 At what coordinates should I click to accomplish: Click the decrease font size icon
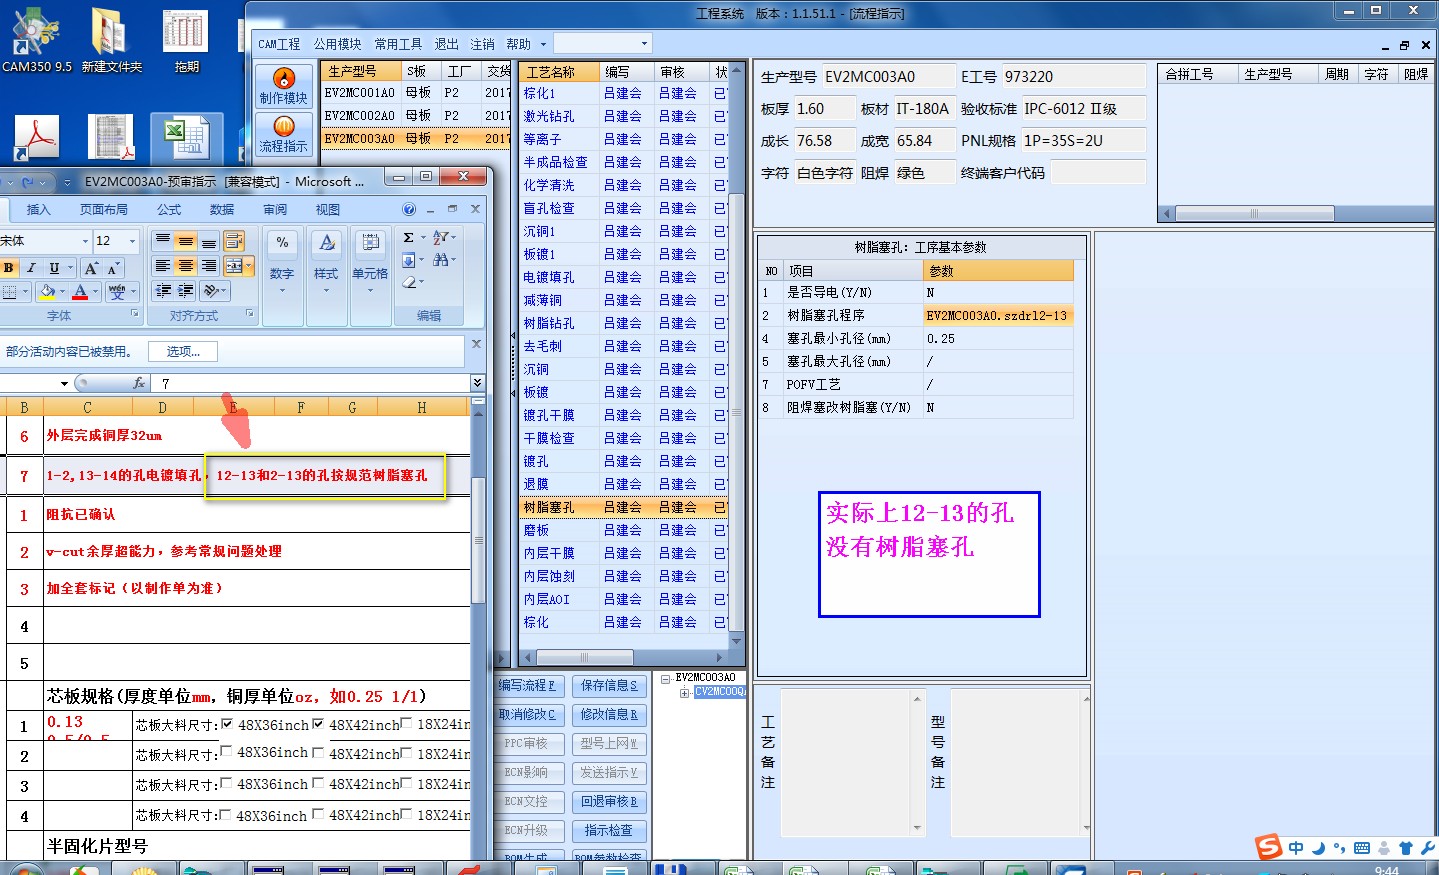coord(112,268)
